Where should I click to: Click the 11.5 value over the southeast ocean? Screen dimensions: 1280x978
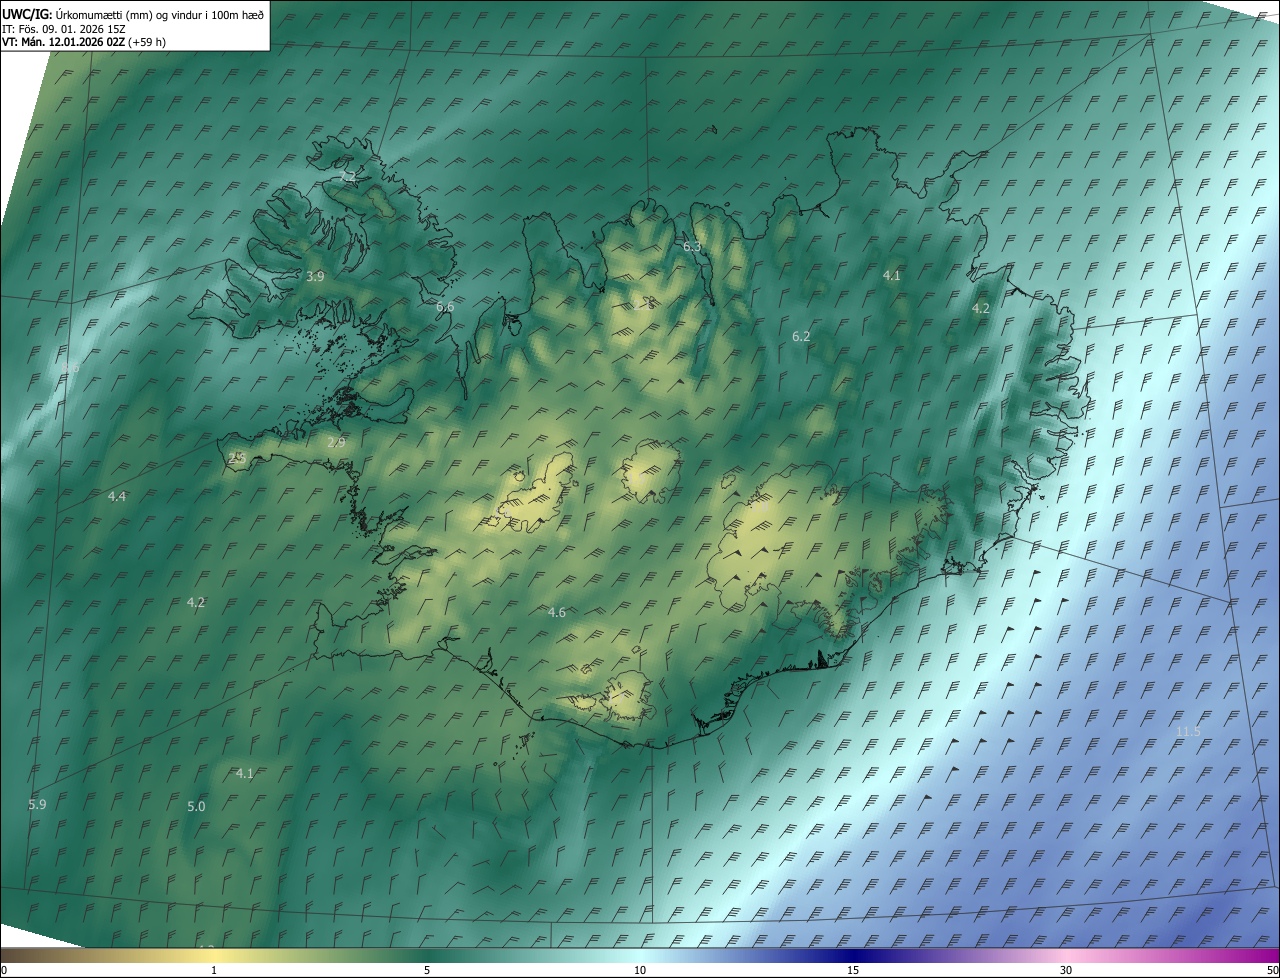[1188, 732]
